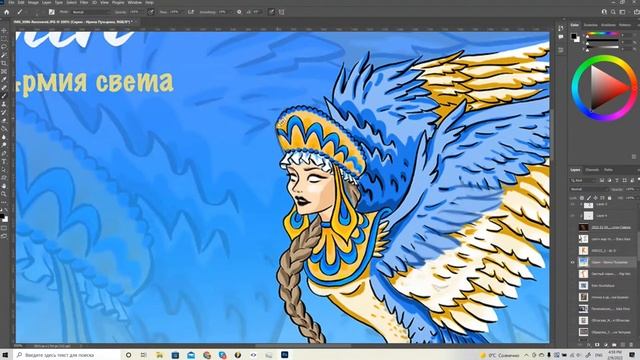Image resolution: width=640 pixels, height=360 pixels.
Task: Lock layer position using move-cross icon
Action: tap(595, 198)
